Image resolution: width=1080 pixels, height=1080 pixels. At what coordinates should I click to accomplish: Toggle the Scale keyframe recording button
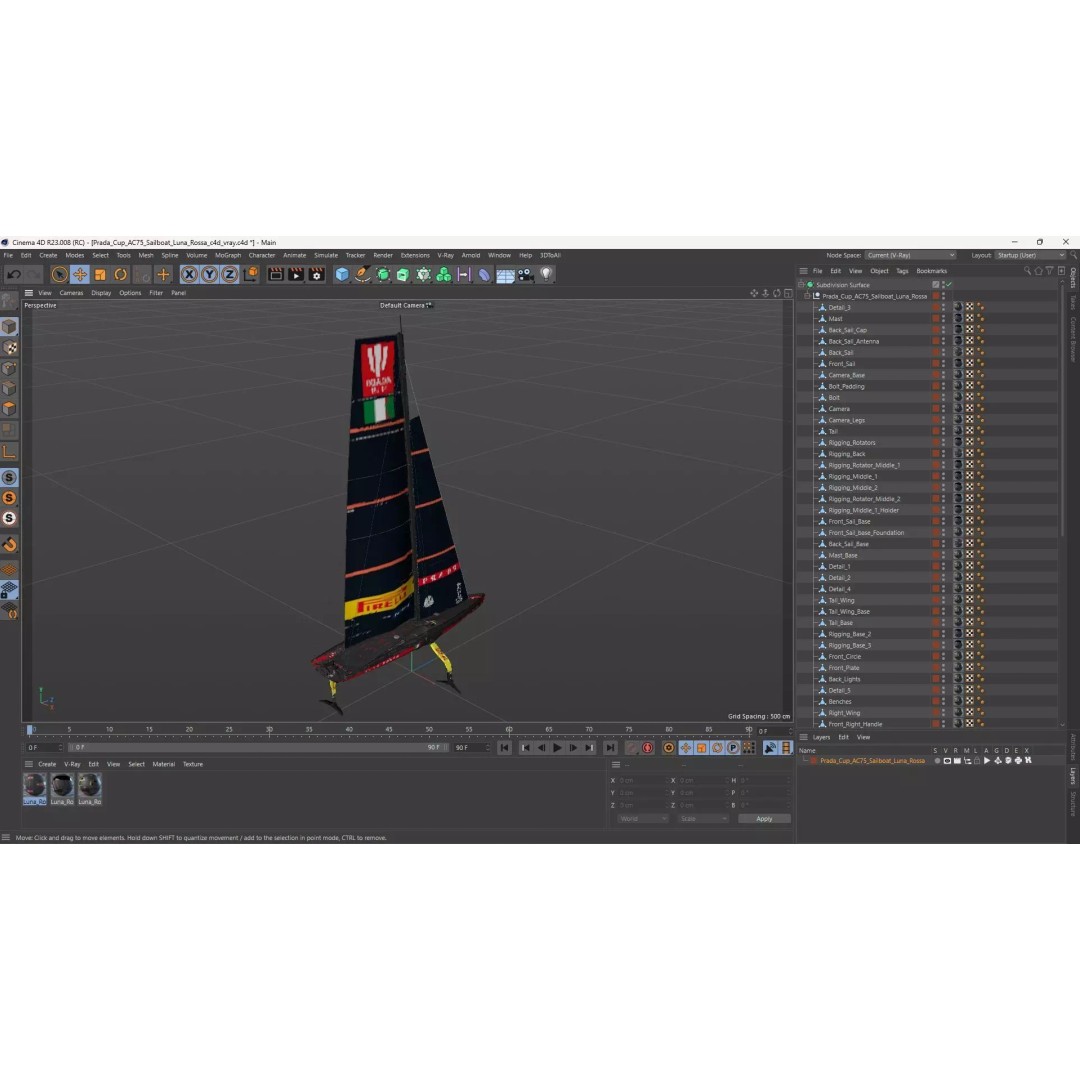click(x=701, y=747)
